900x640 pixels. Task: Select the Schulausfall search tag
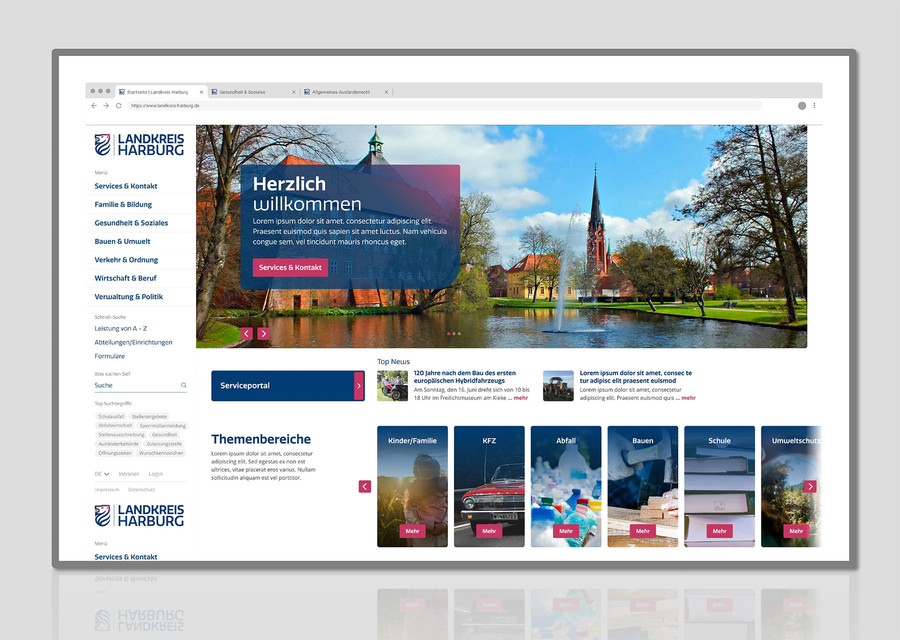111,417
